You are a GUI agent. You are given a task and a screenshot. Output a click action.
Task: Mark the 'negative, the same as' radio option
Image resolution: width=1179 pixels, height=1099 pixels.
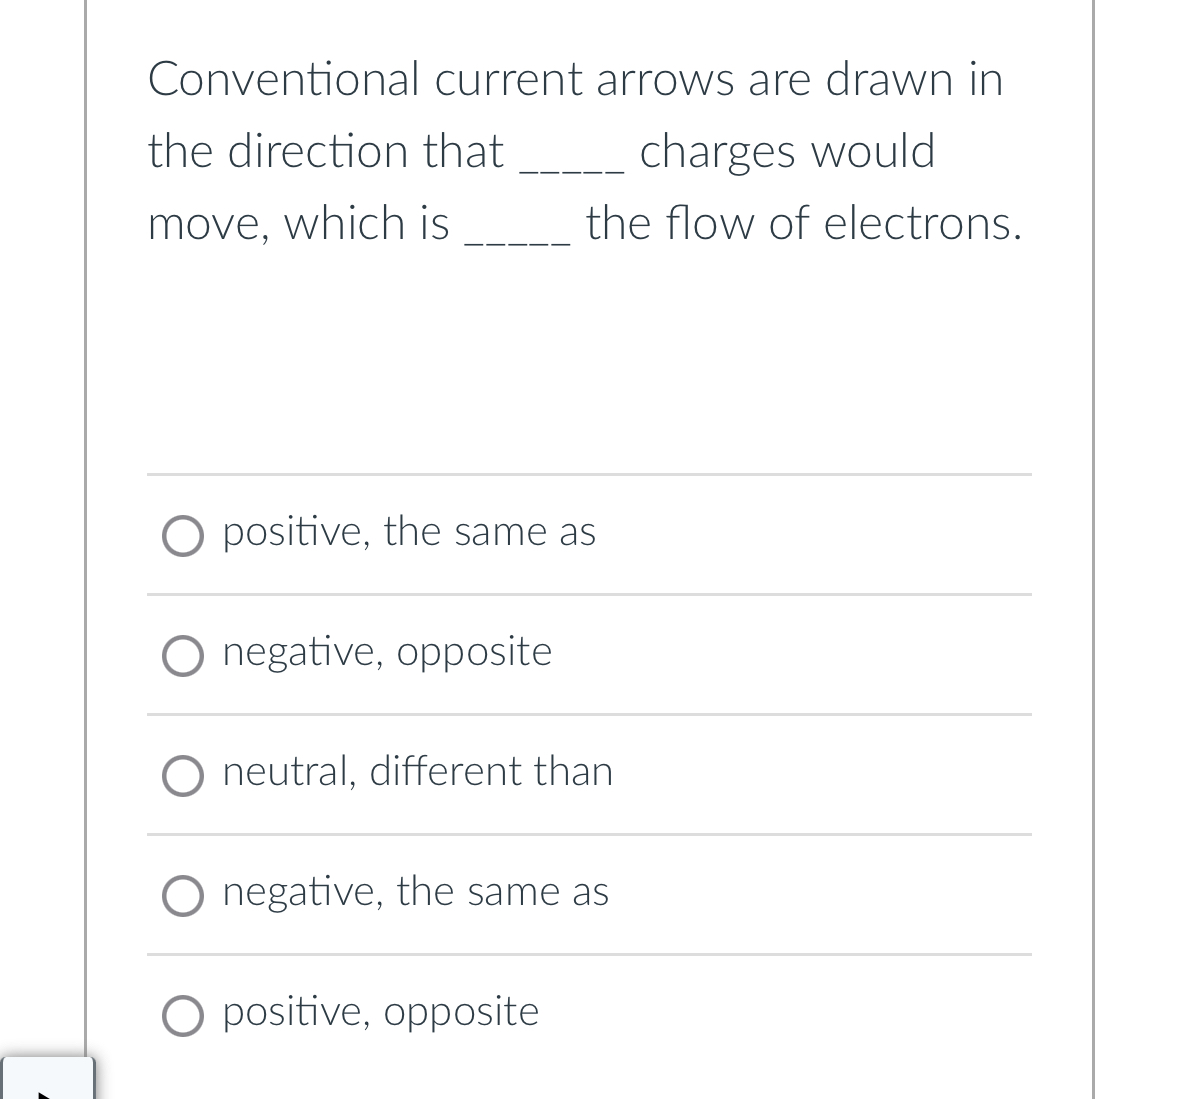coord(183,896)
